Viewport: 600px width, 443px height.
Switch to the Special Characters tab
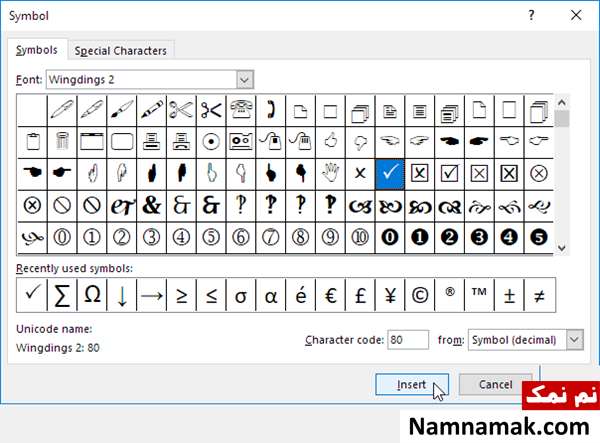pos(121,50)
